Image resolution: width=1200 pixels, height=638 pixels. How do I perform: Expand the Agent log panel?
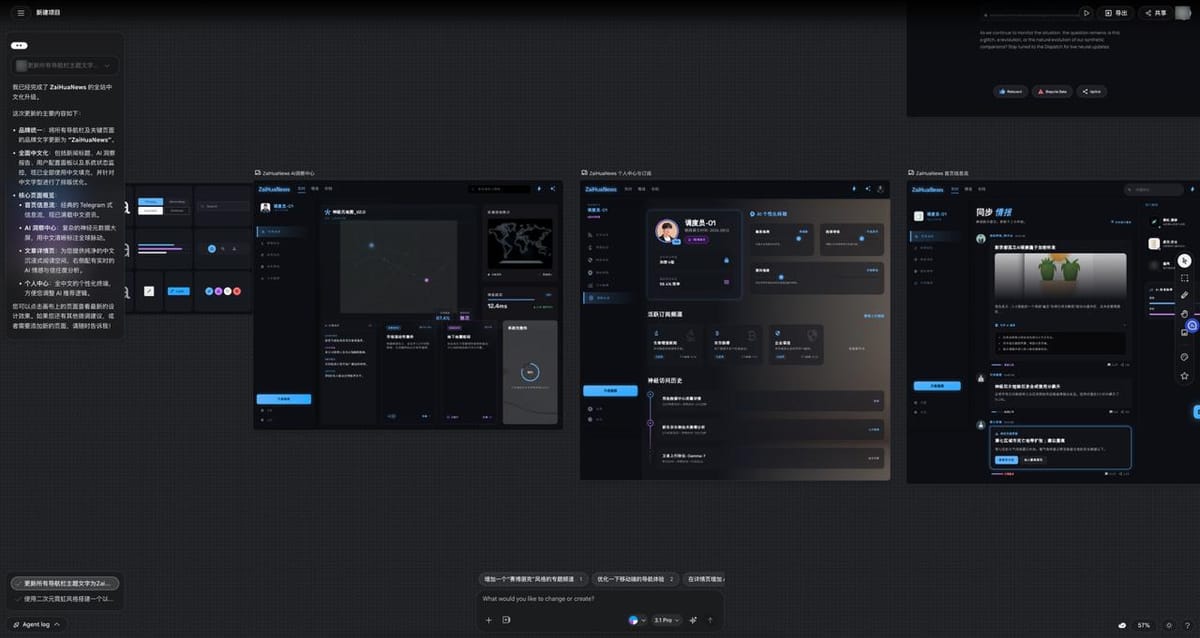pyautogui.click(x=37, y=624)
